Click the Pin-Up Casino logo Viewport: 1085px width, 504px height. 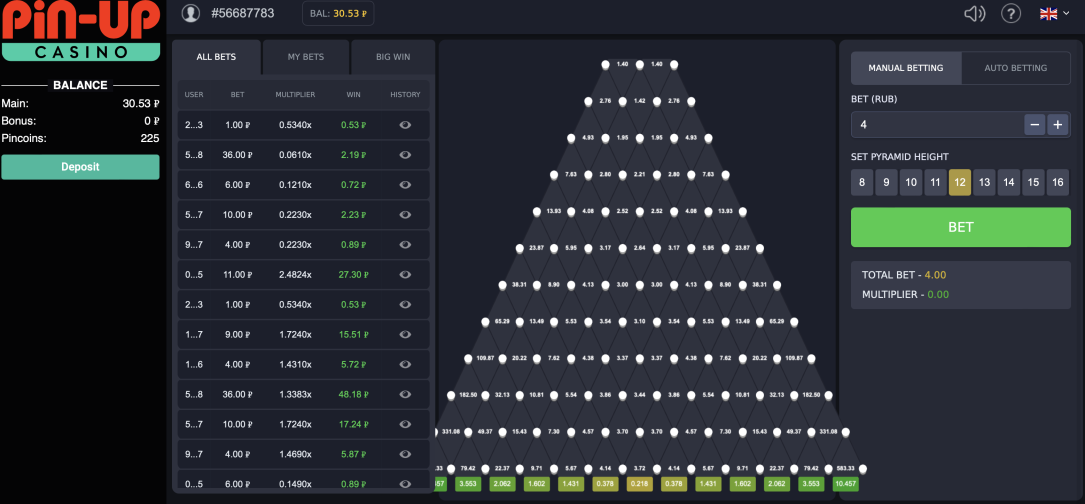click(80, 31)
